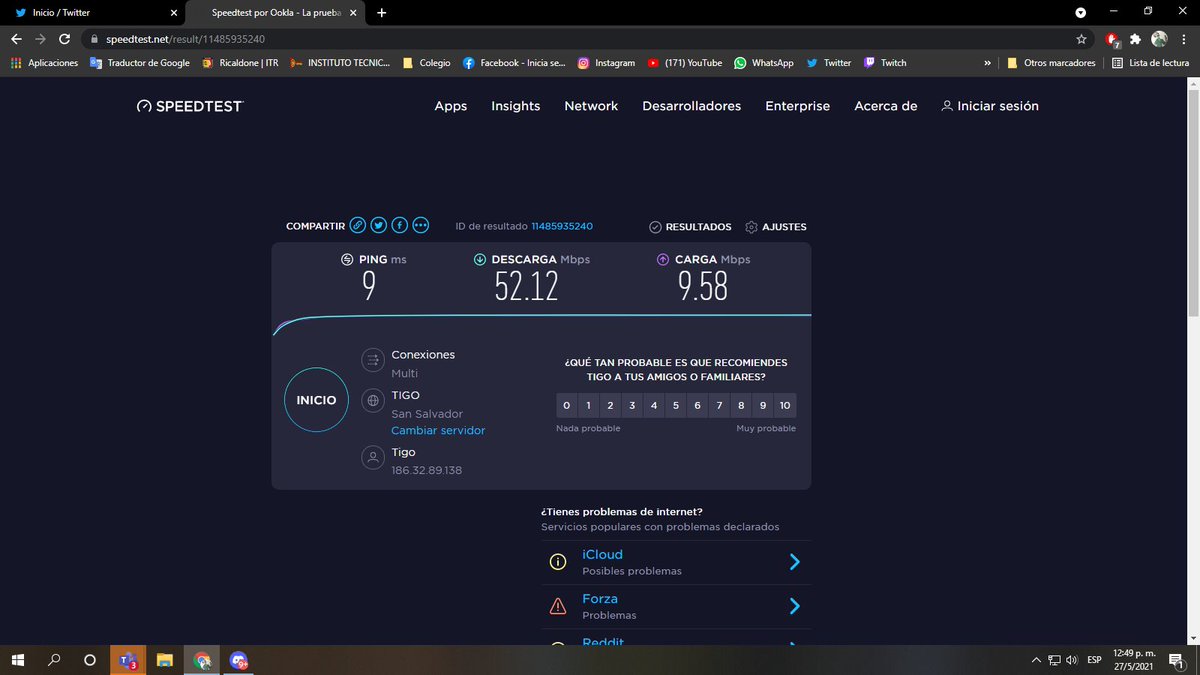Open YouTube bookmark
The image size is (1200, 675).
[x=685, y=62]
